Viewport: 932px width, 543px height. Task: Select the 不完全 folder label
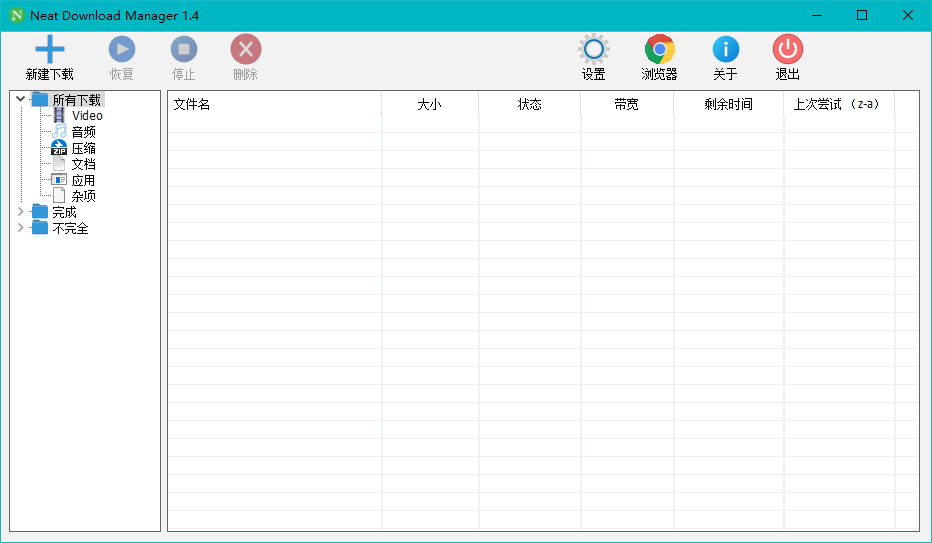tap(71, 228)
